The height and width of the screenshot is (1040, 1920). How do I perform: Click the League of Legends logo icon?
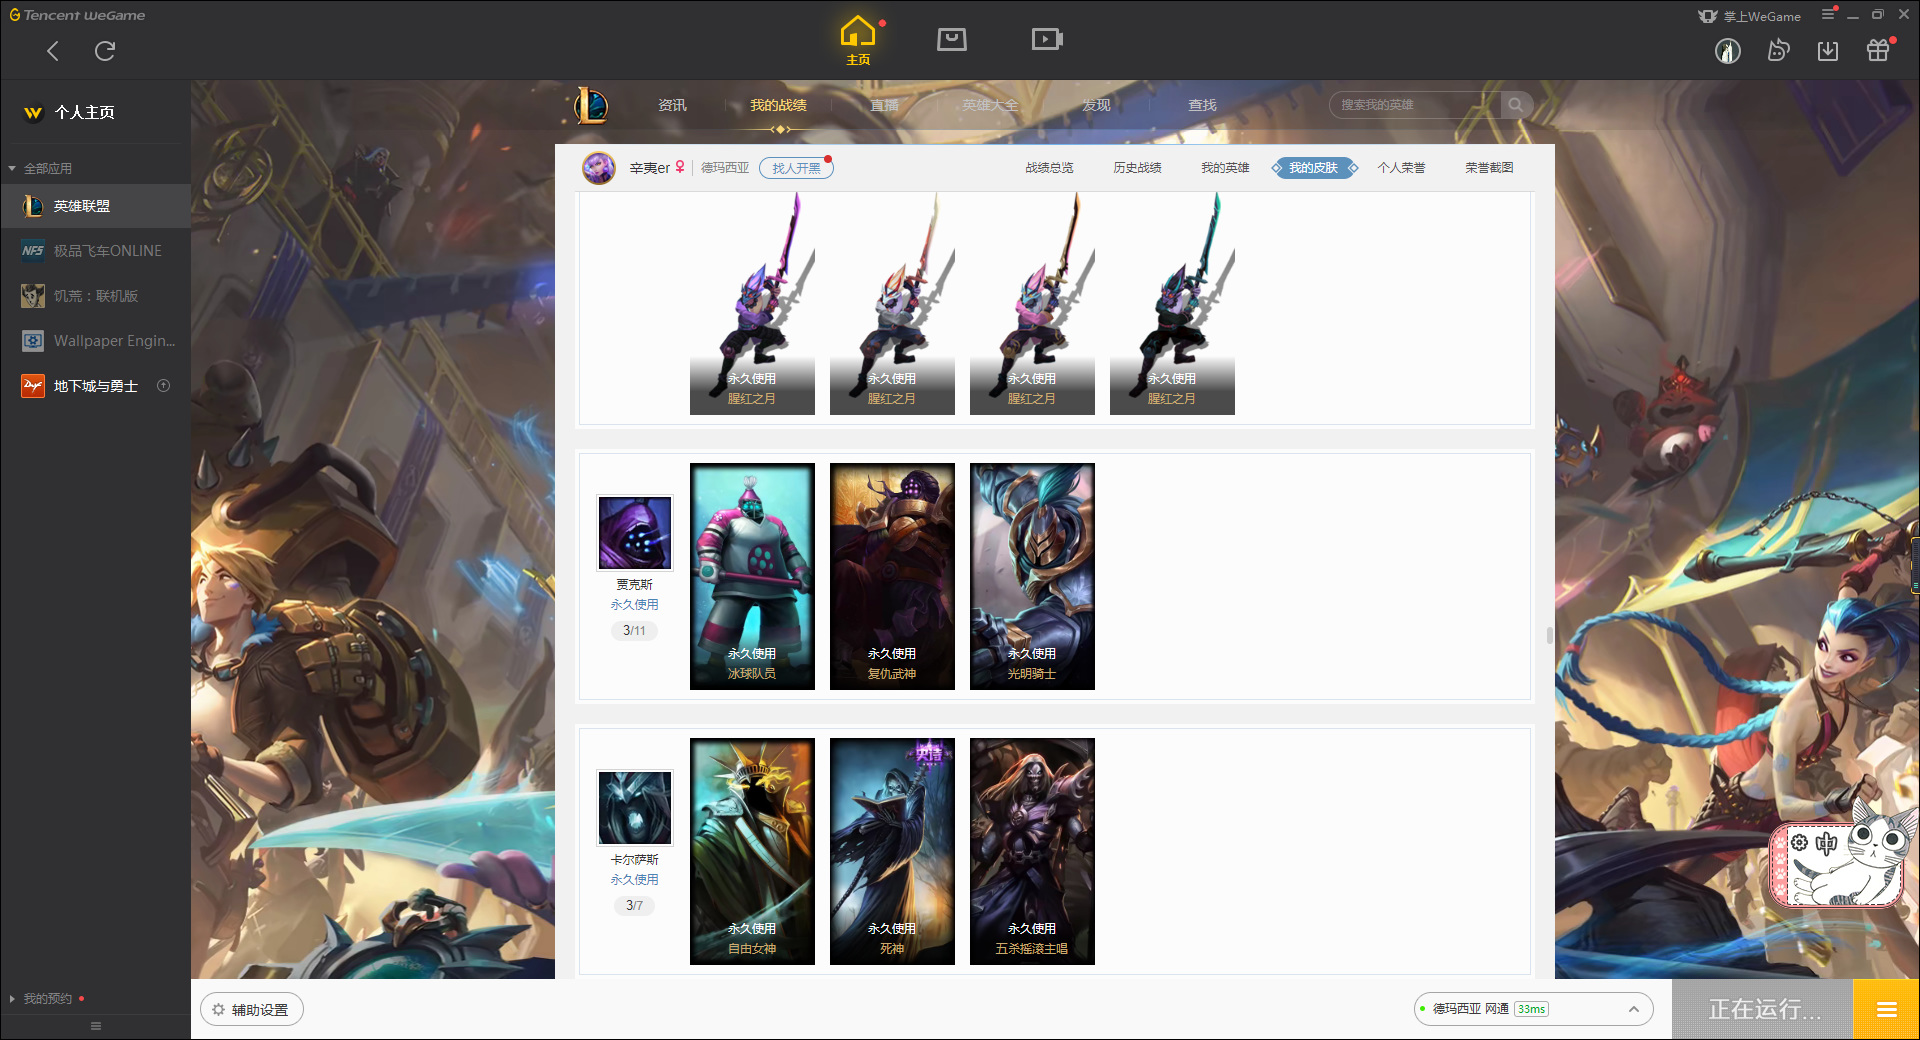(x=590, y=105)
